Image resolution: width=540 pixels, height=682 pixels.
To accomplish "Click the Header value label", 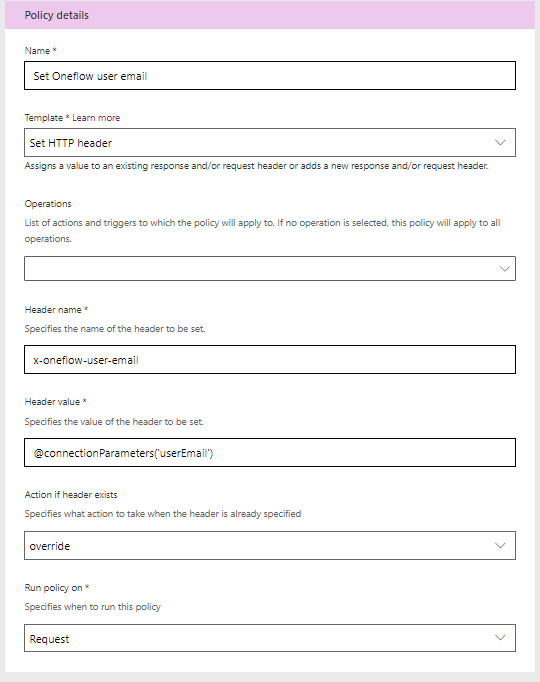I will click(52, 402).
